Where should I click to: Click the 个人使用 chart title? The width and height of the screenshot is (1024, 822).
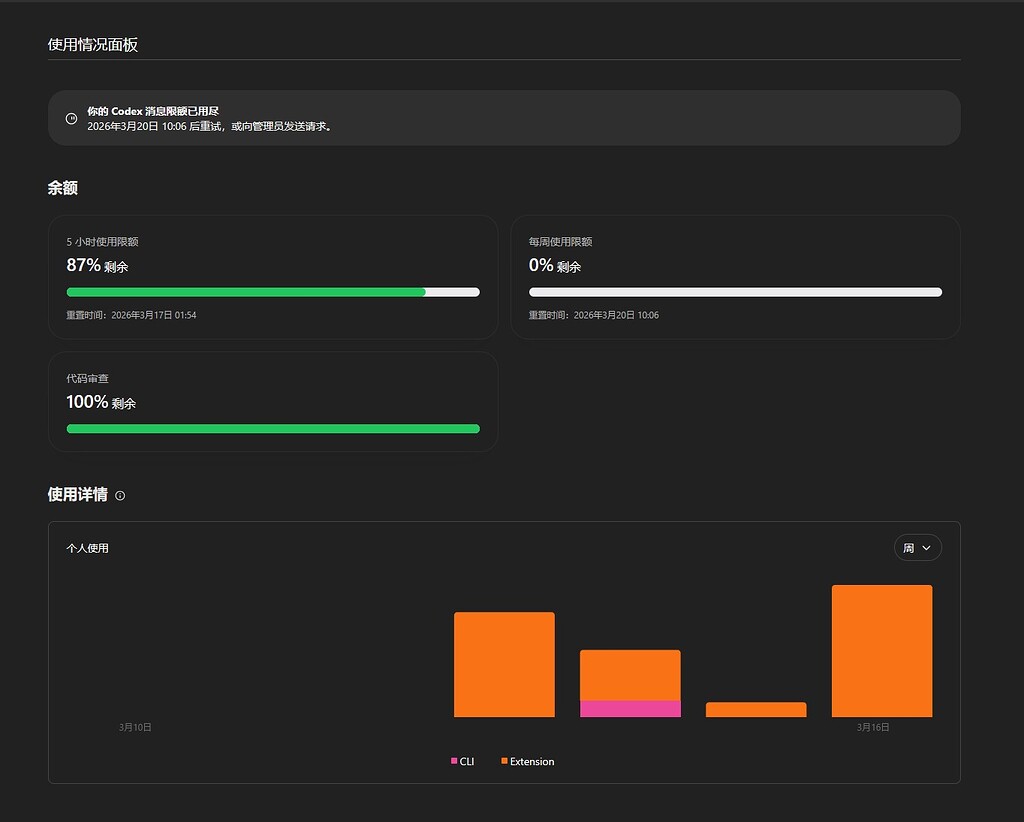click(88, 548)
